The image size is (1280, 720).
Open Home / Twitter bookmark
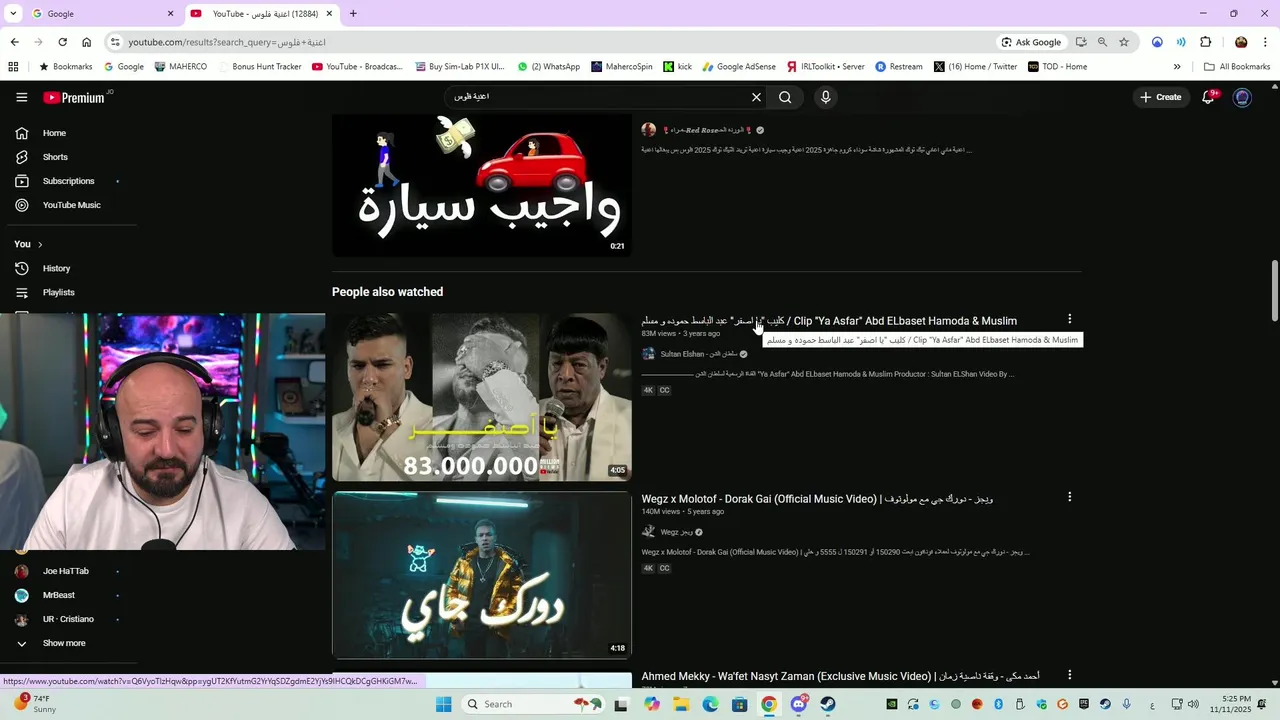pyautogui.click(x=975, y=67)
